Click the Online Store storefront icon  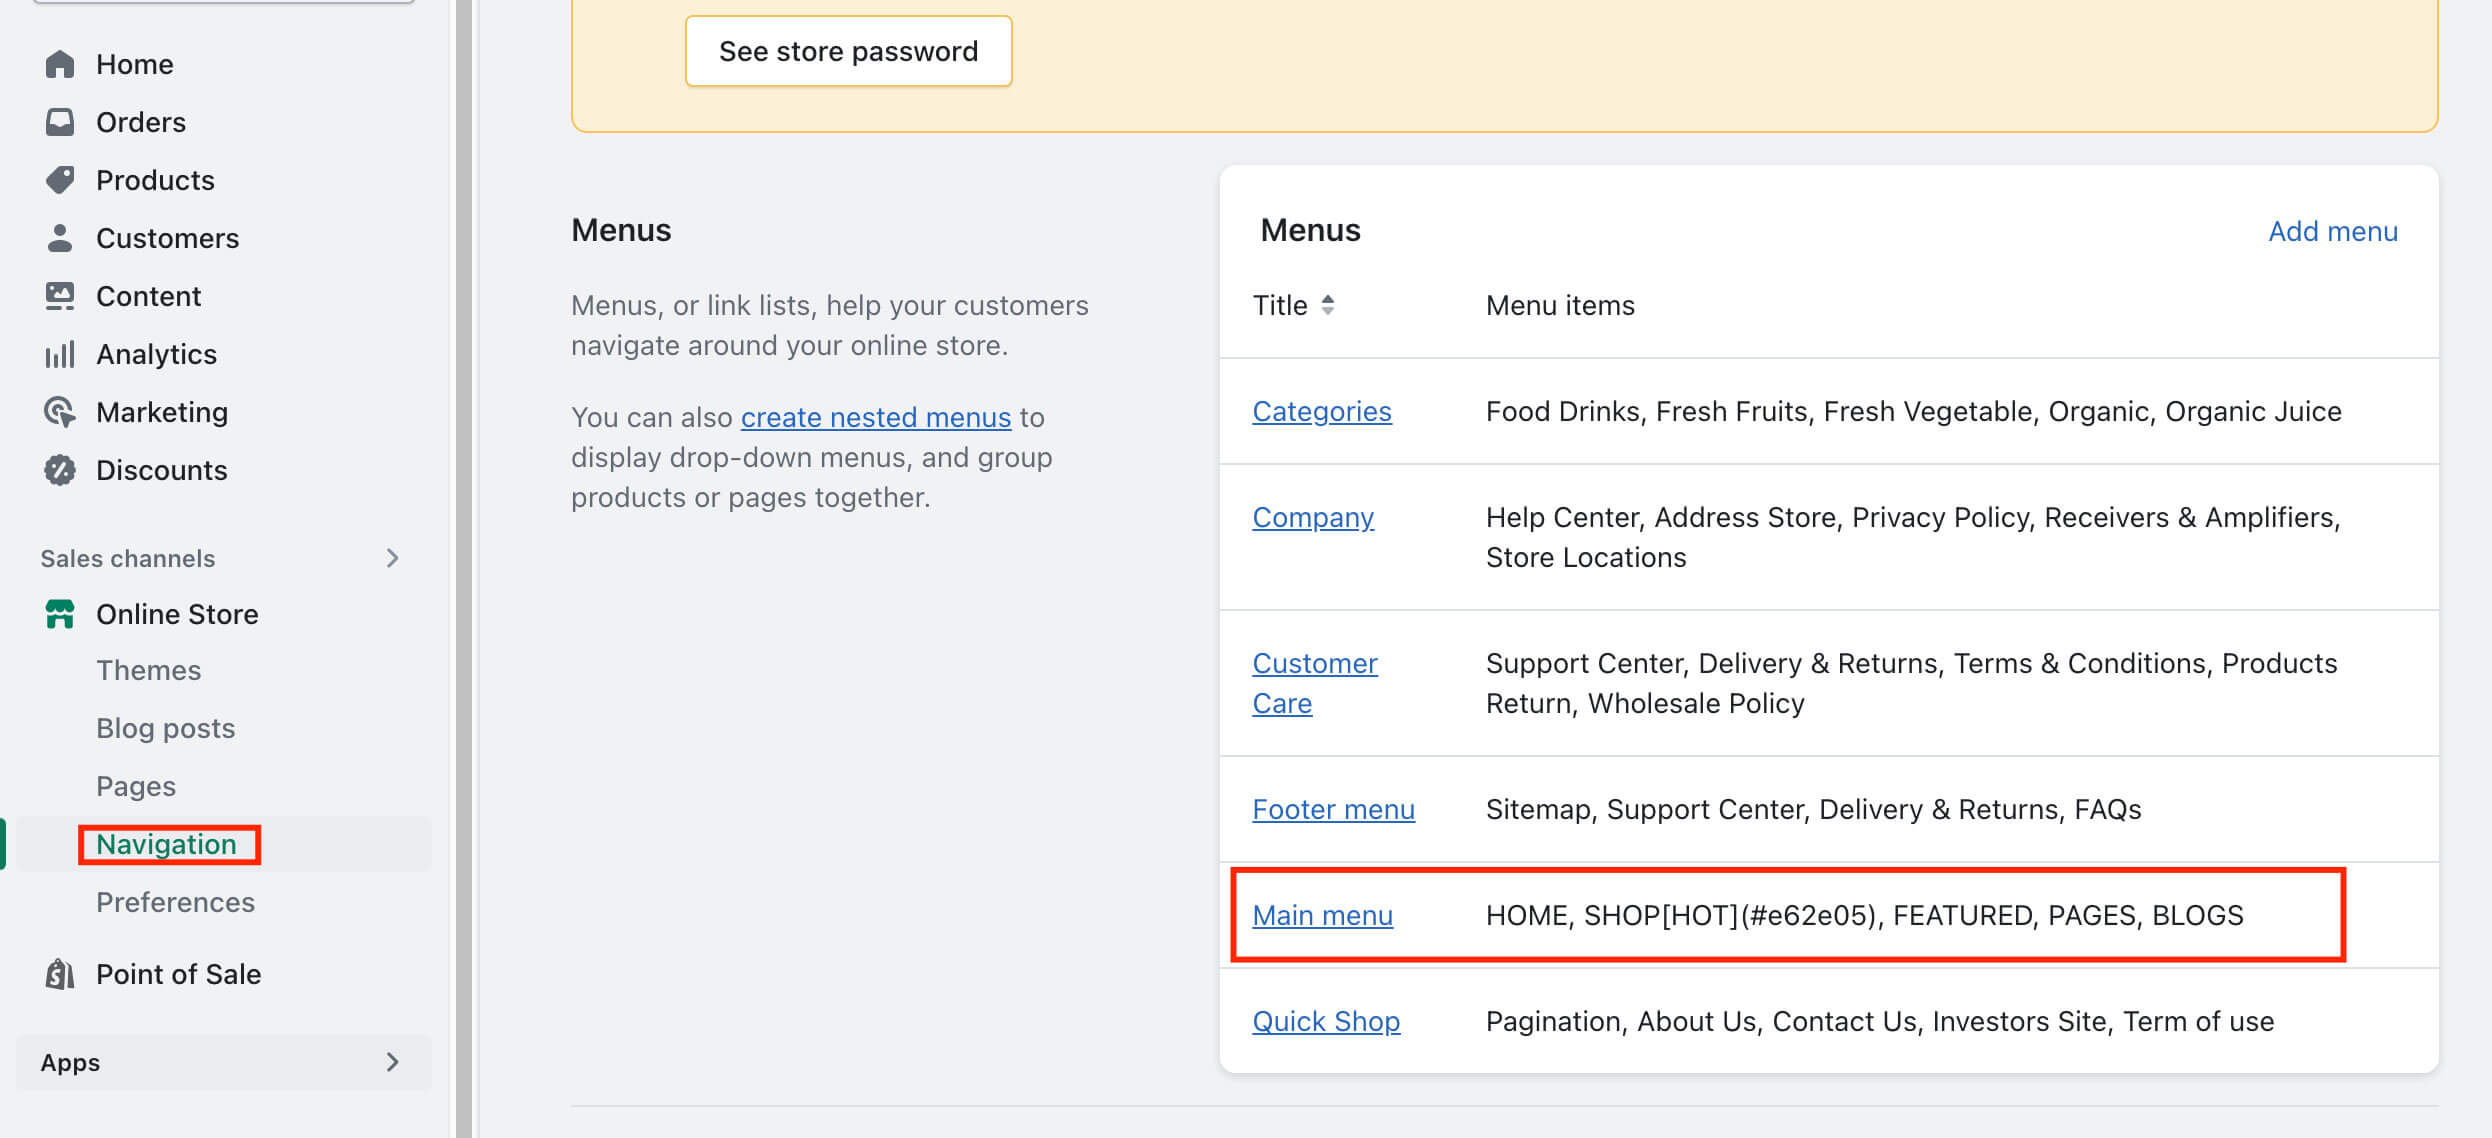pyautogui.click(x=60, y=614)
